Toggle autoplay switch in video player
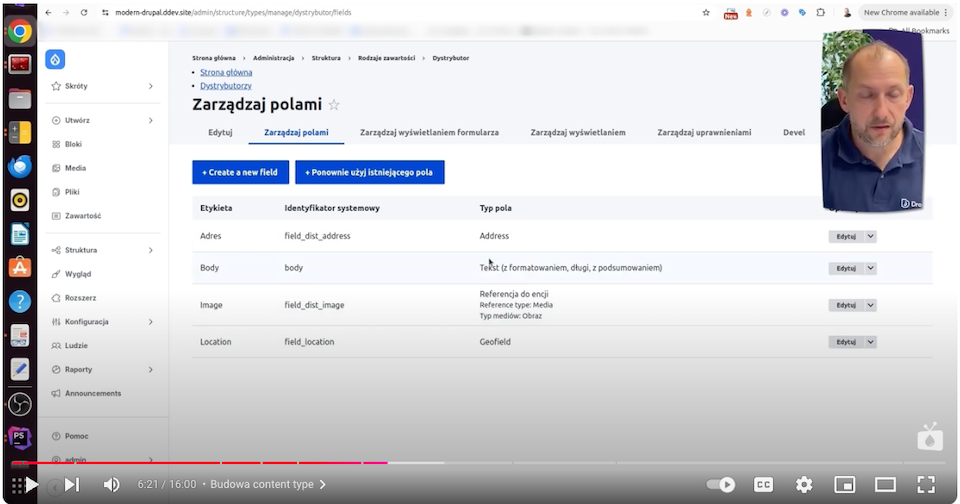Viewport: 960px width, 504px height. (721, 484)
